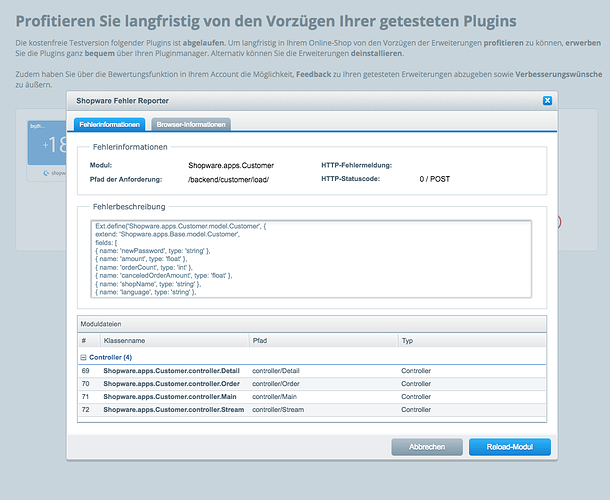
Task: Click the controller/Stream path cell
Action: pos(278,410)
